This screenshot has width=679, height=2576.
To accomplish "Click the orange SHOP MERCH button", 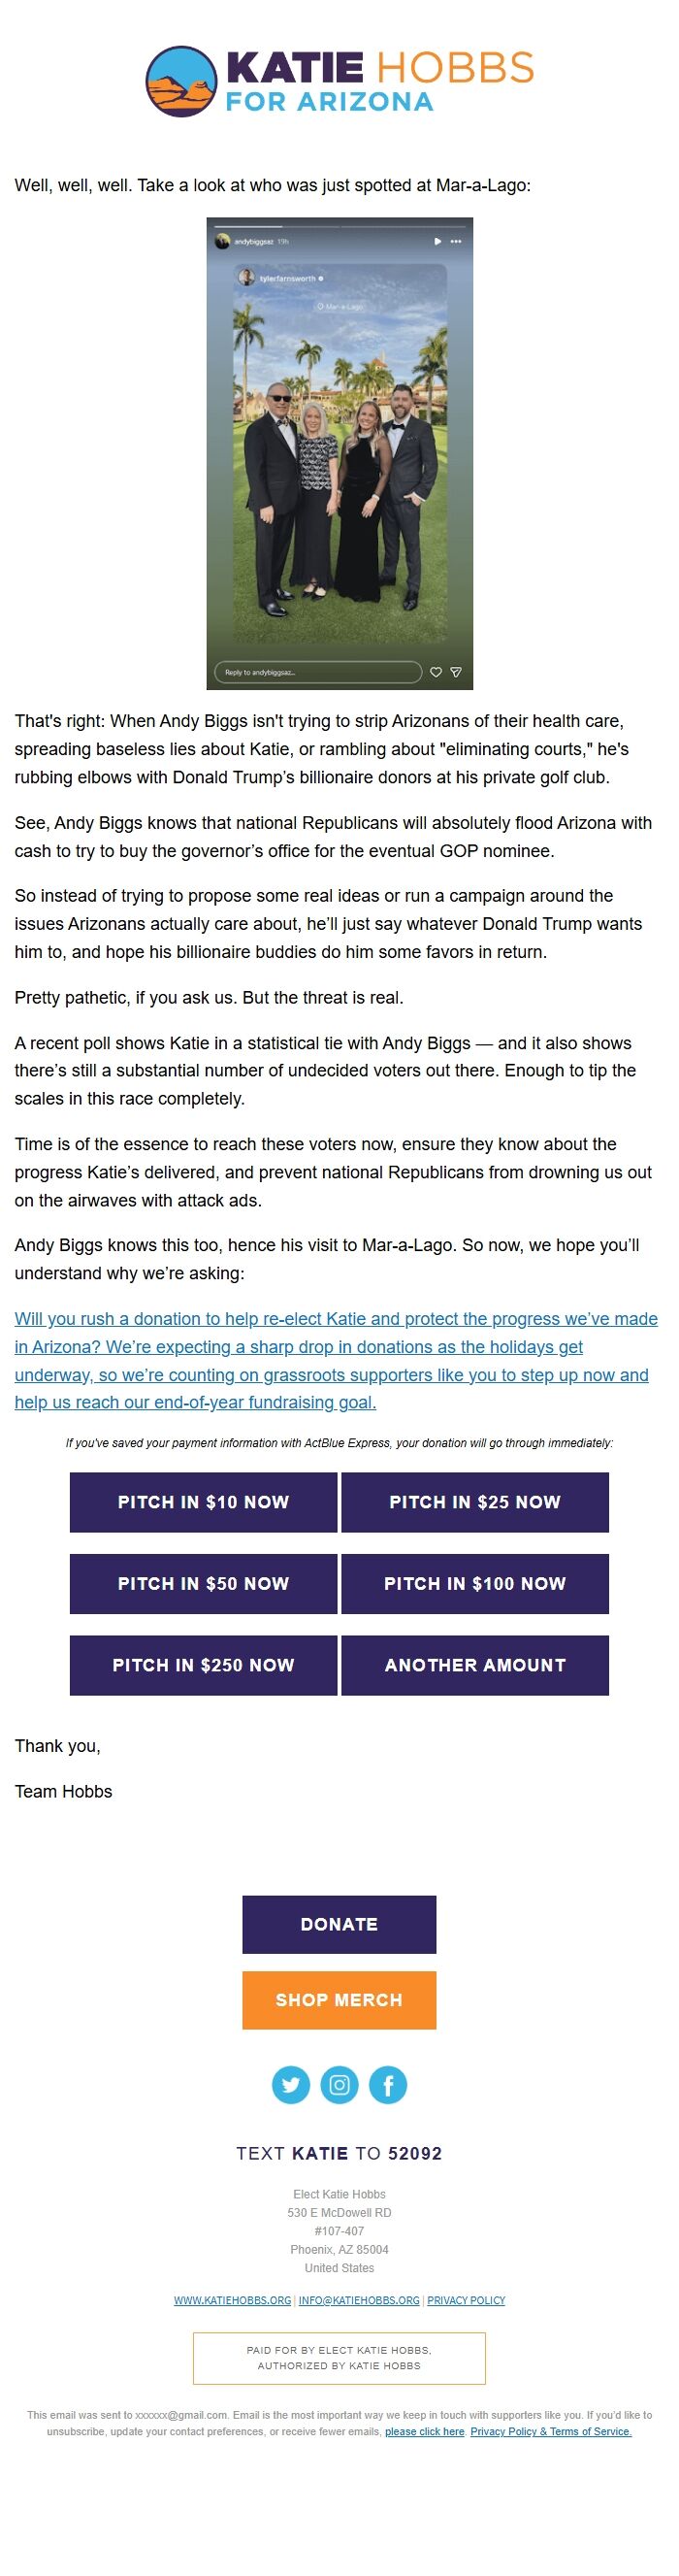I will (x=339, y=2000).
